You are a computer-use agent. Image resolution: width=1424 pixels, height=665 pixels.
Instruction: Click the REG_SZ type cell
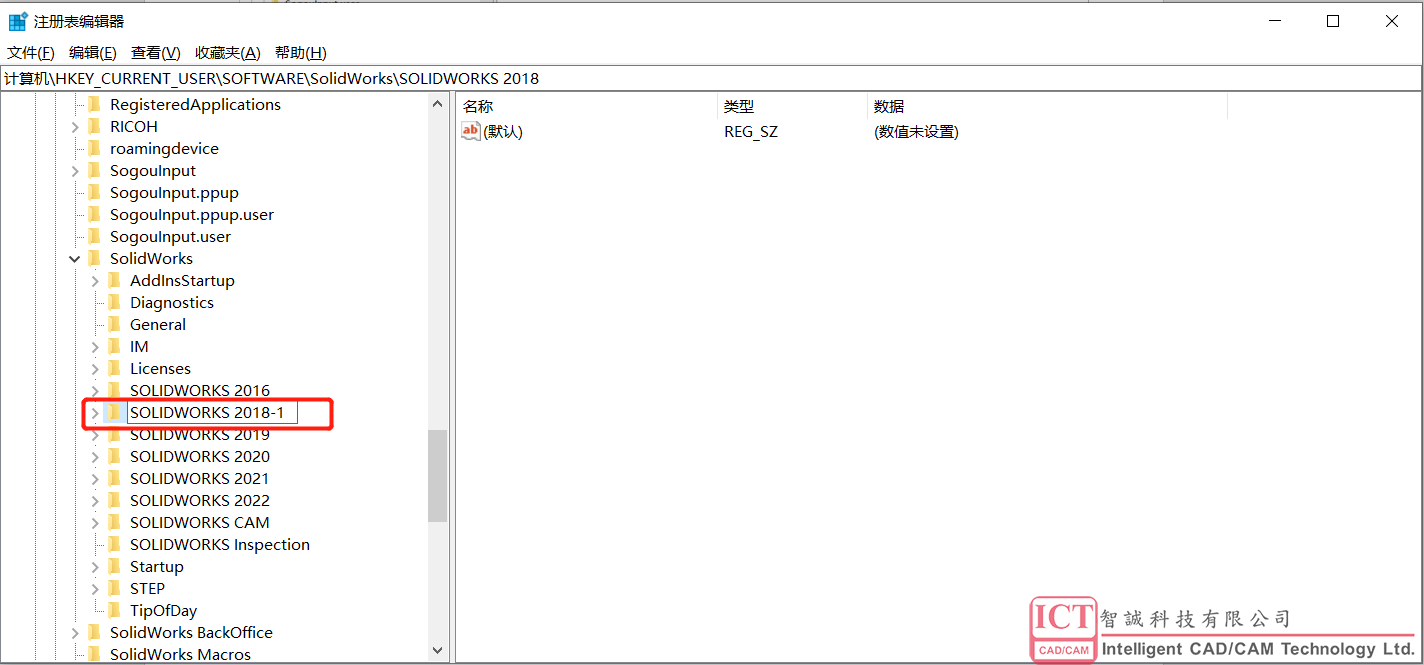[x=751, y=131]
